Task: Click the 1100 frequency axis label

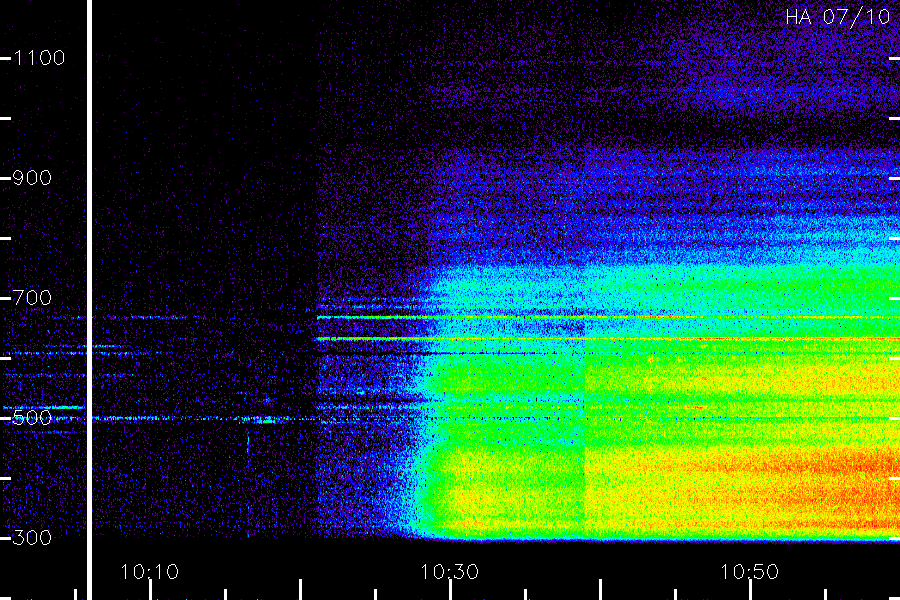Action: 39,58
